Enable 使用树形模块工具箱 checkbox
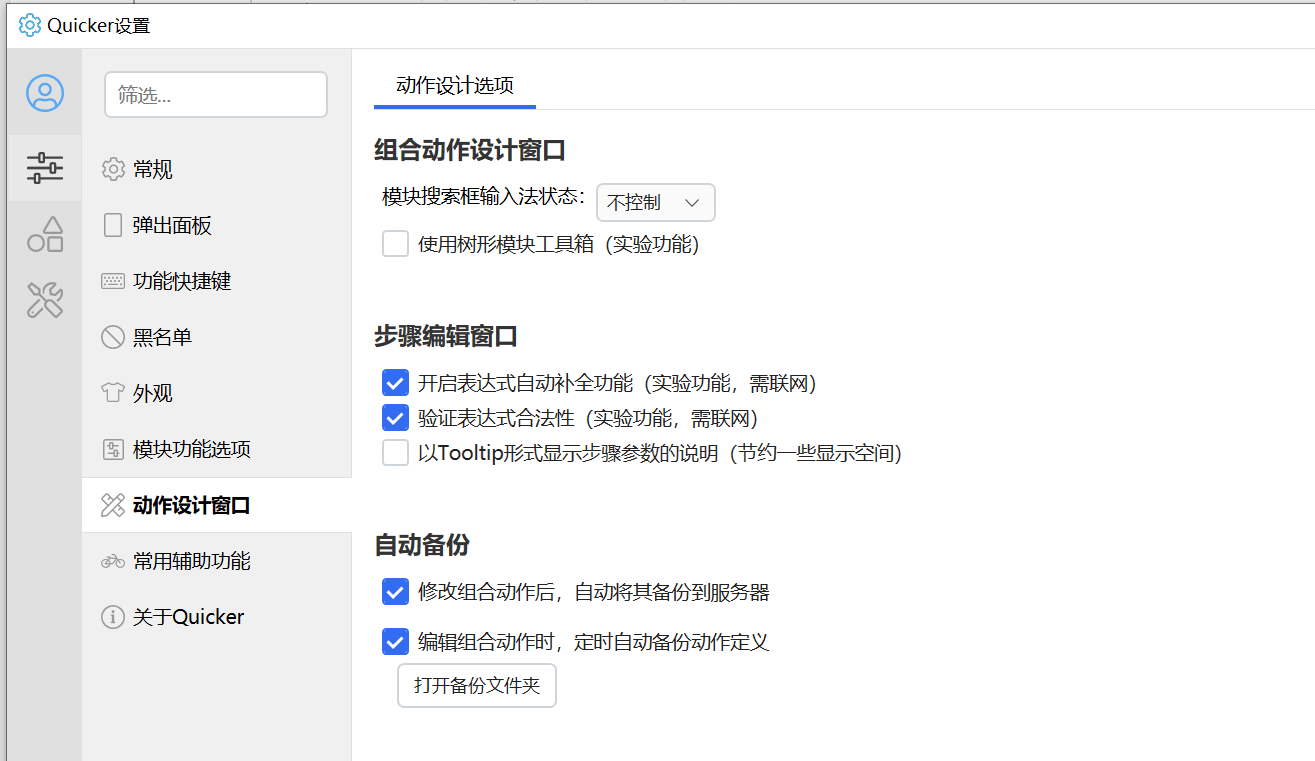The width and height of the screenshot is (1315, 761). (x=396, y=244)
